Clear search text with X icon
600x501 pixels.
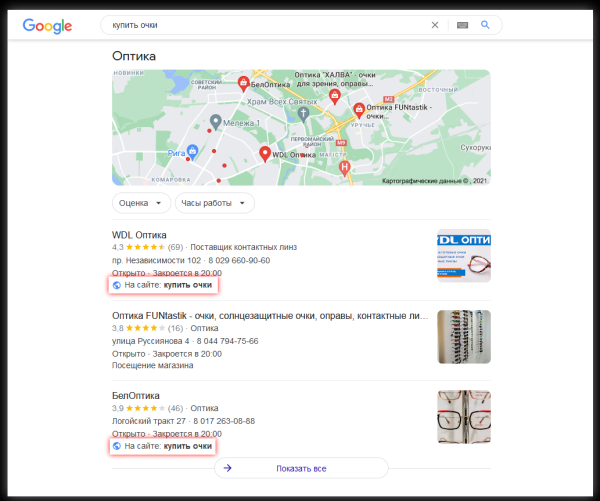click(x=434, y=25)
